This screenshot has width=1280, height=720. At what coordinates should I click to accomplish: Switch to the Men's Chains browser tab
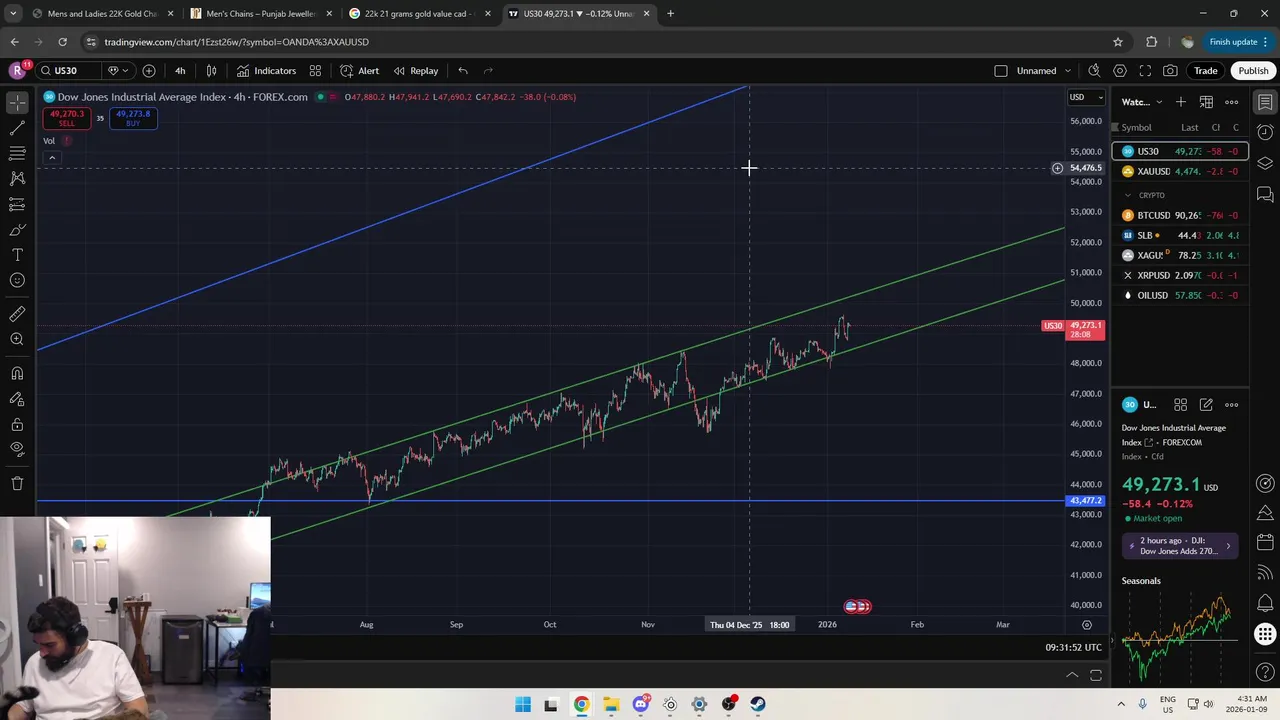(260, 14)
